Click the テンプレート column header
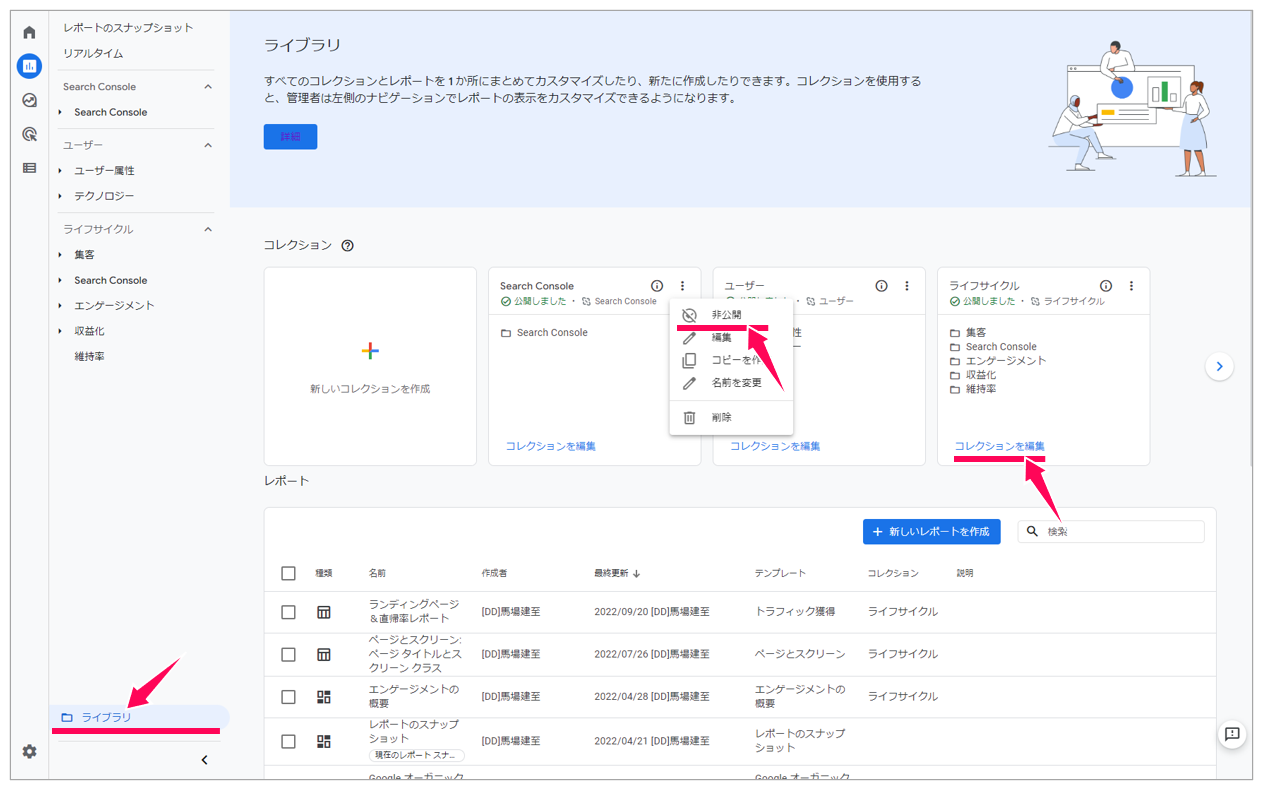 (x=780, y=573)
